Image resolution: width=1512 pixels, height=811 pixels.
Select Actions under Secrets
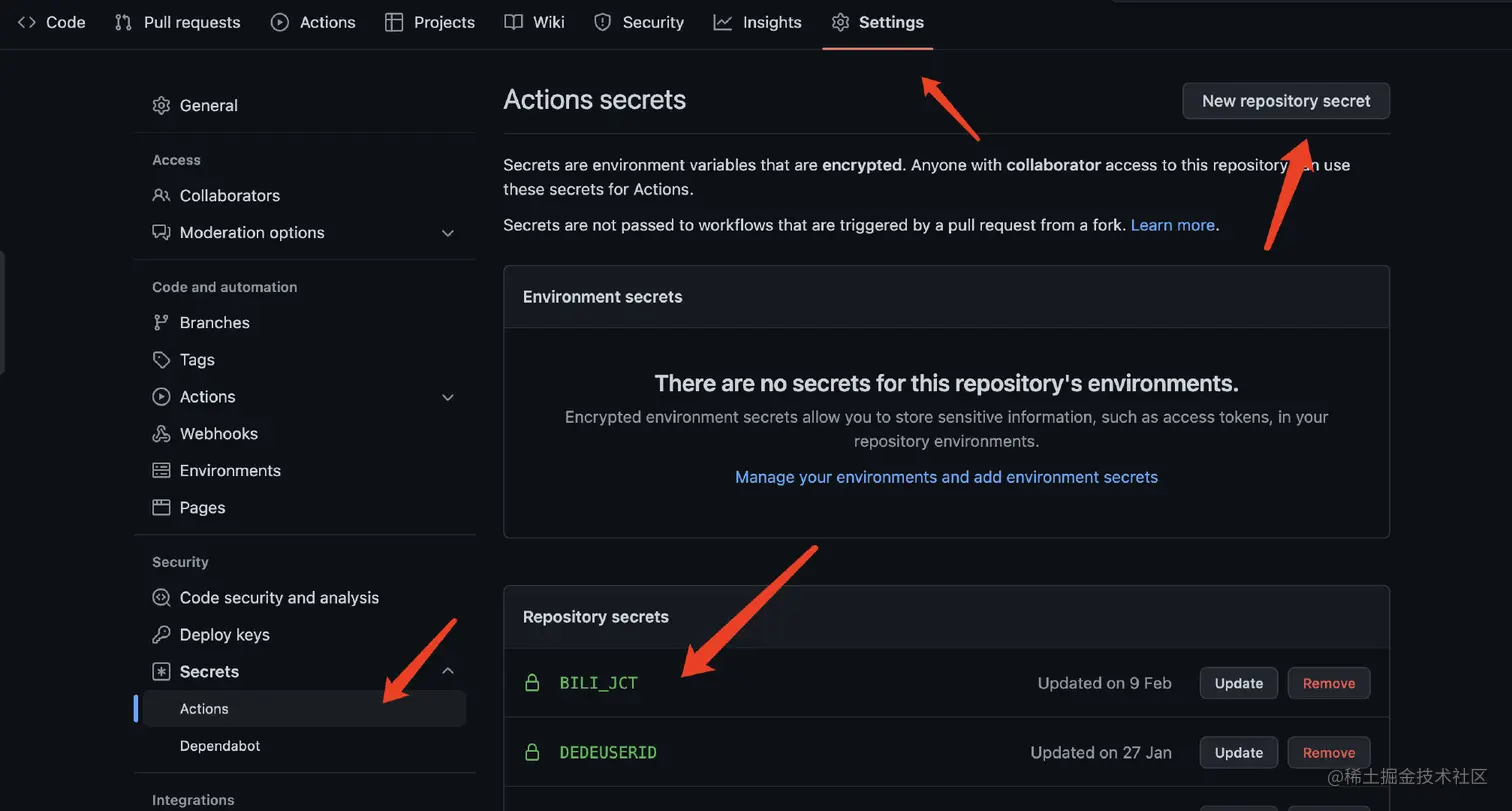pyautogui.click(x=304, y=708)
